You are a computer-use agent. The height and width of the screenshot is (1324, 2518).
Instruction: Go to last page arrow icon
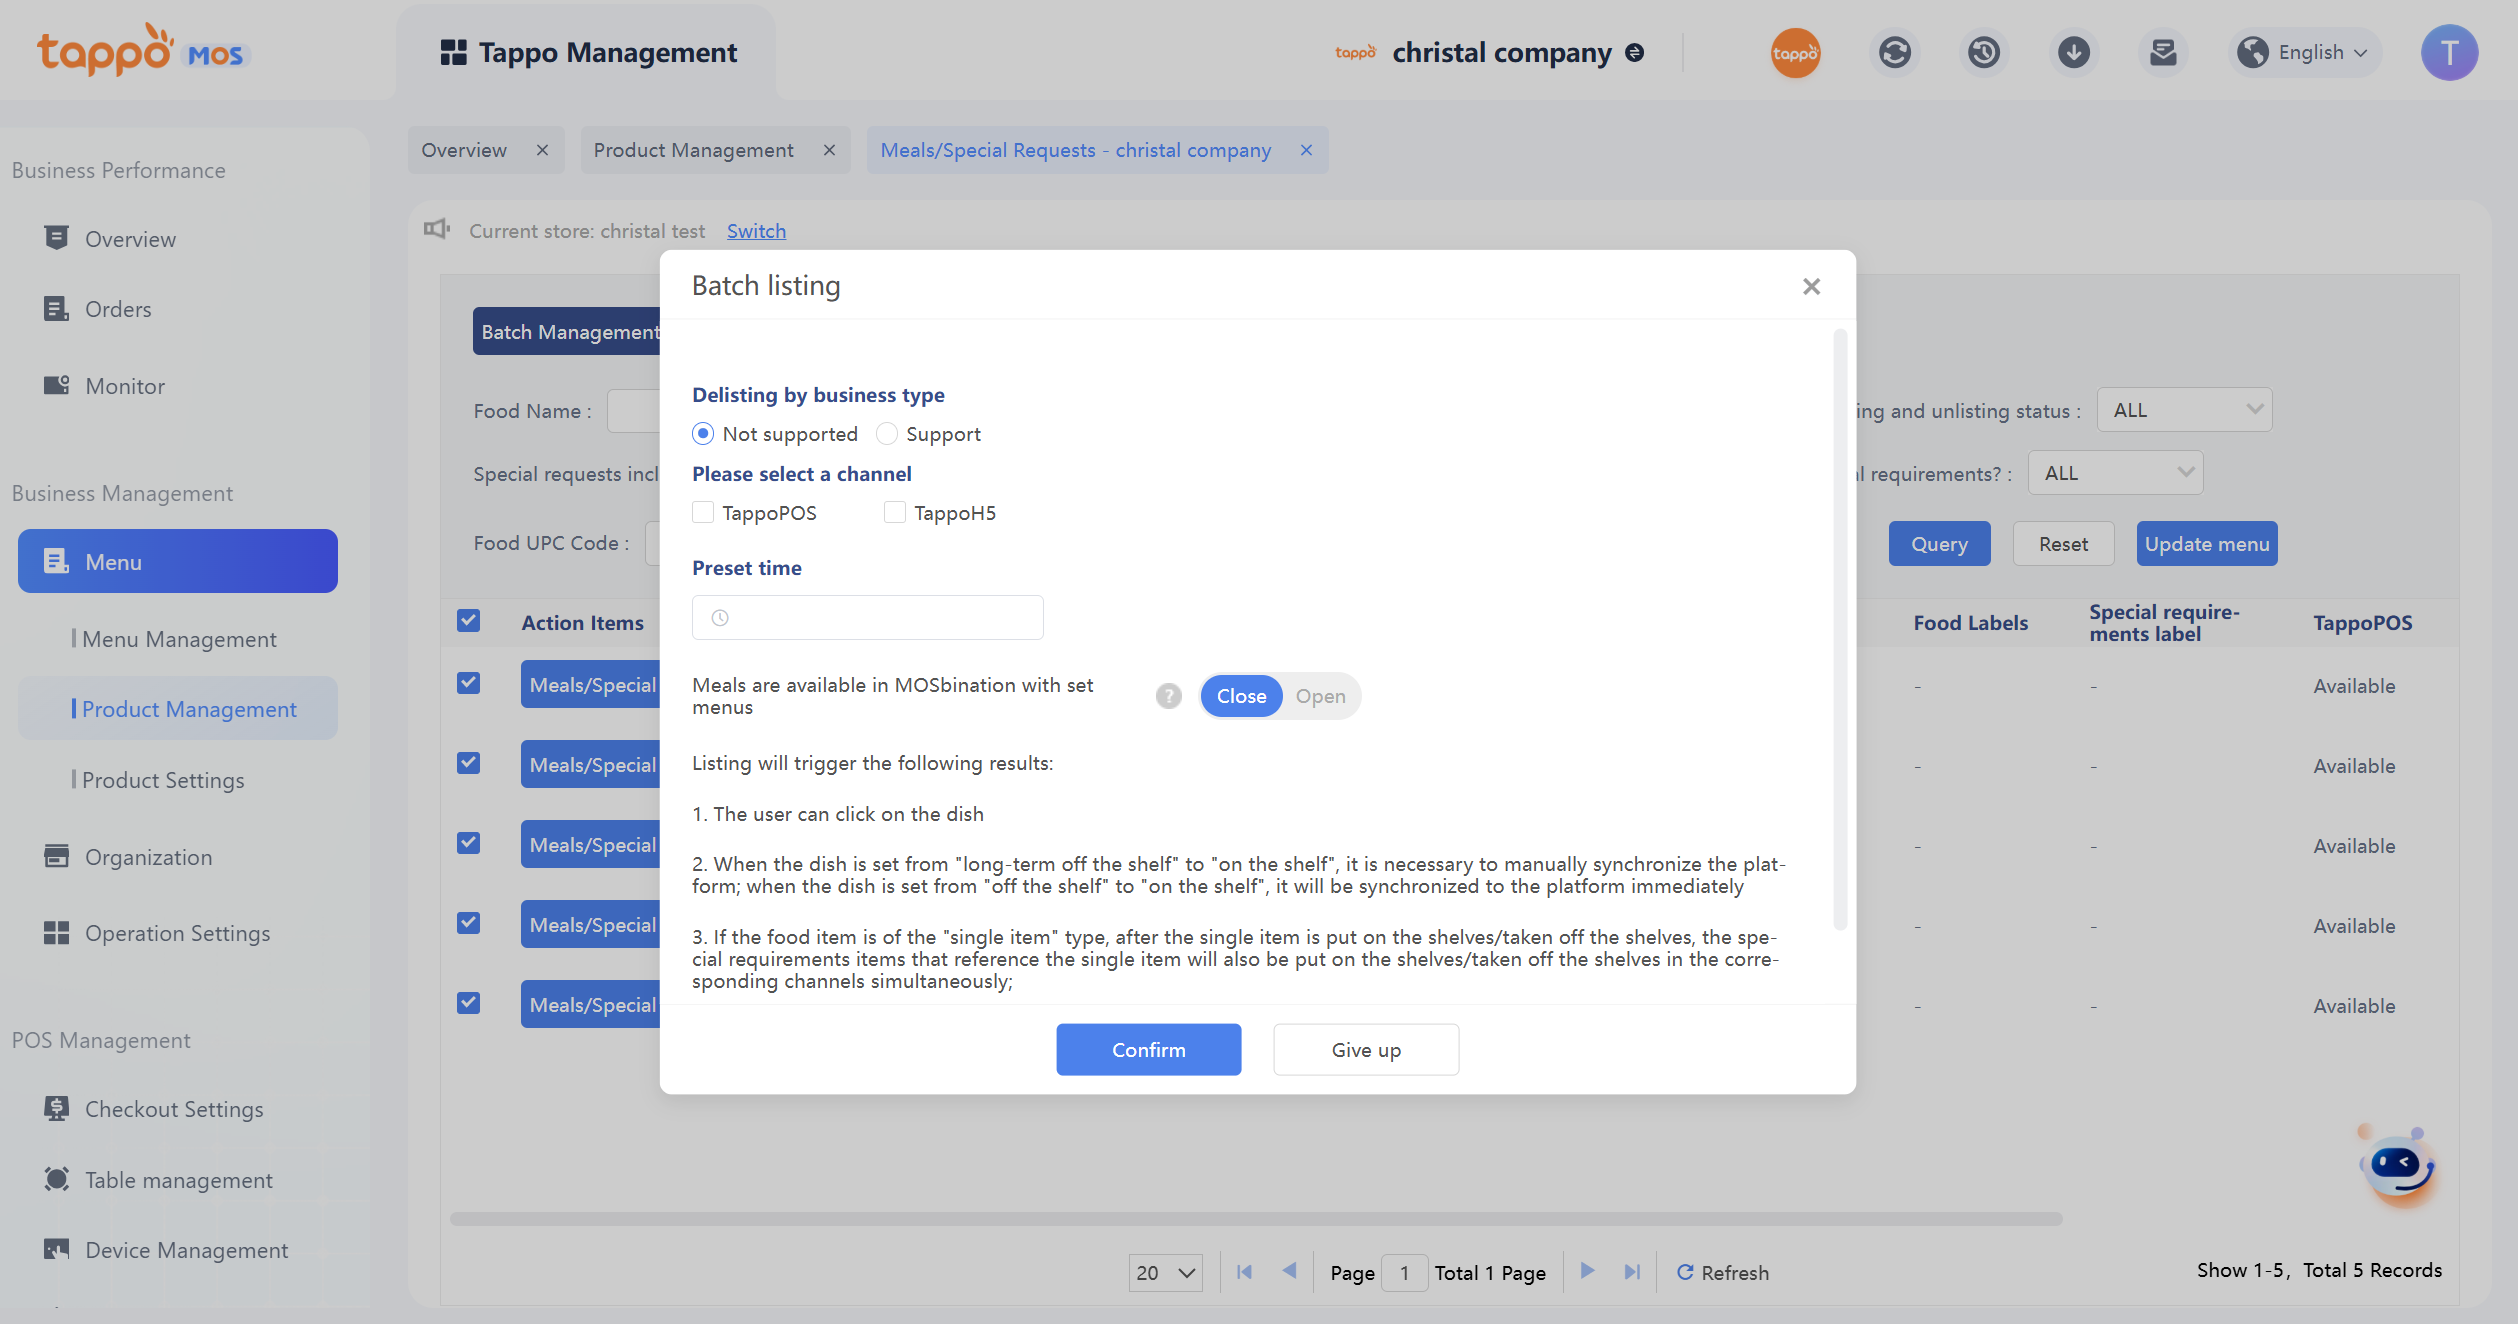[x=1632, y=1271]
